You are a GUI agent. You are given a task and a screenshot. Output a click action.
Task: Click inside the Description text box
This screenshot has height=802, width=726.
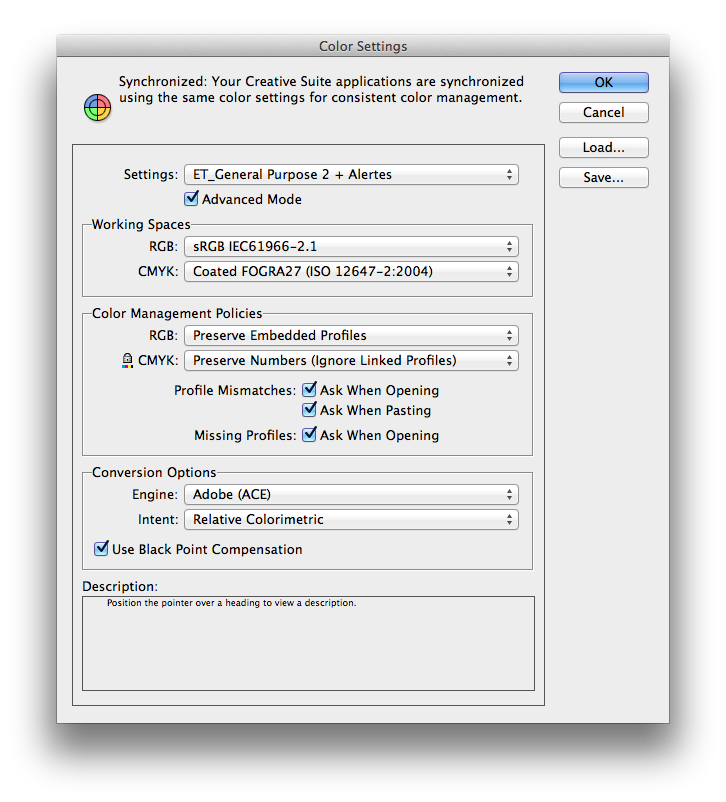[308, 650]
